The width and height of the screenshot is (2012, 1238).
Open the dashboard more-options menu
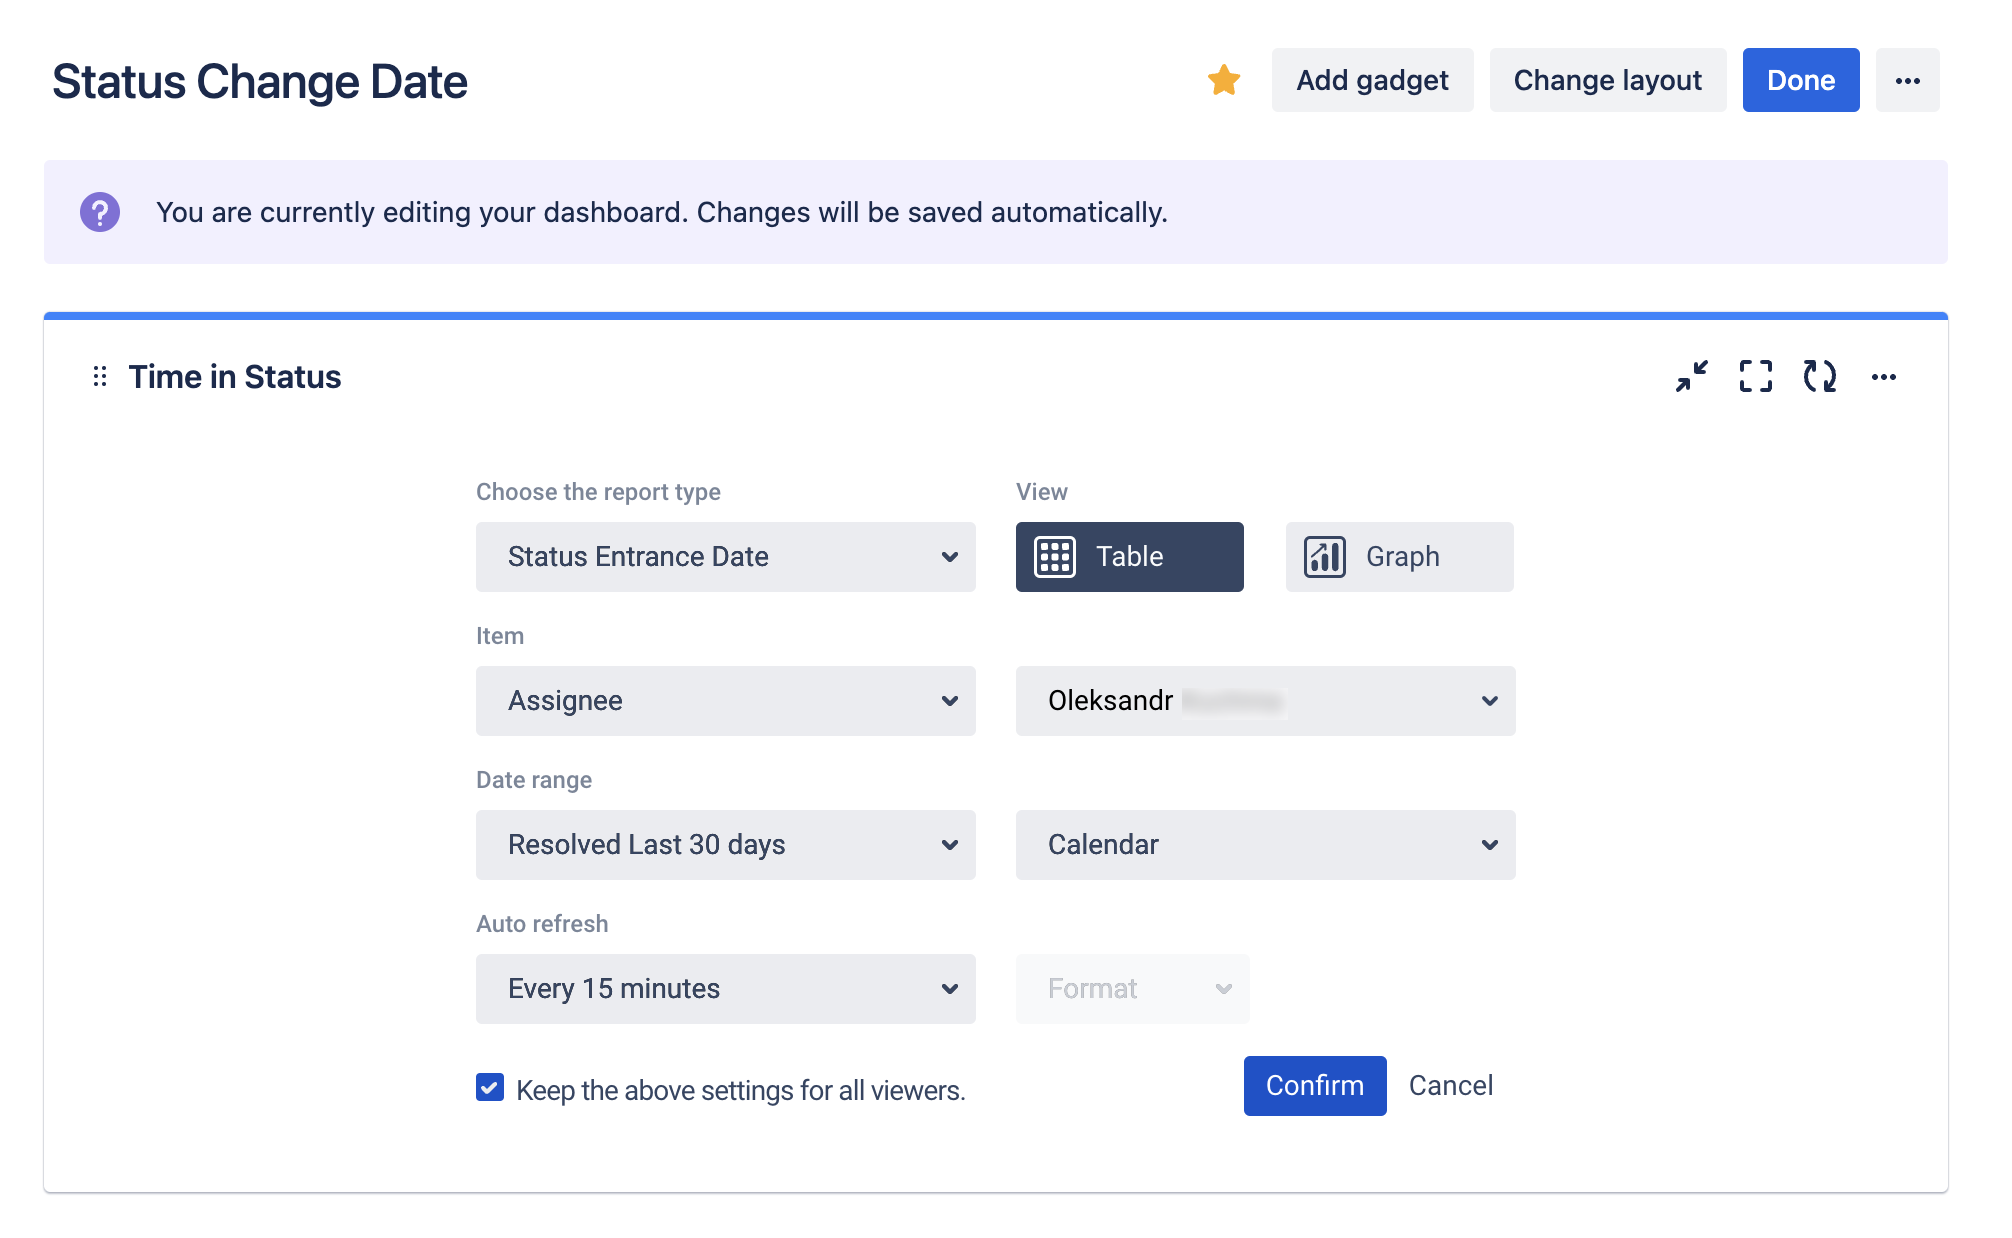(1907, 80)
